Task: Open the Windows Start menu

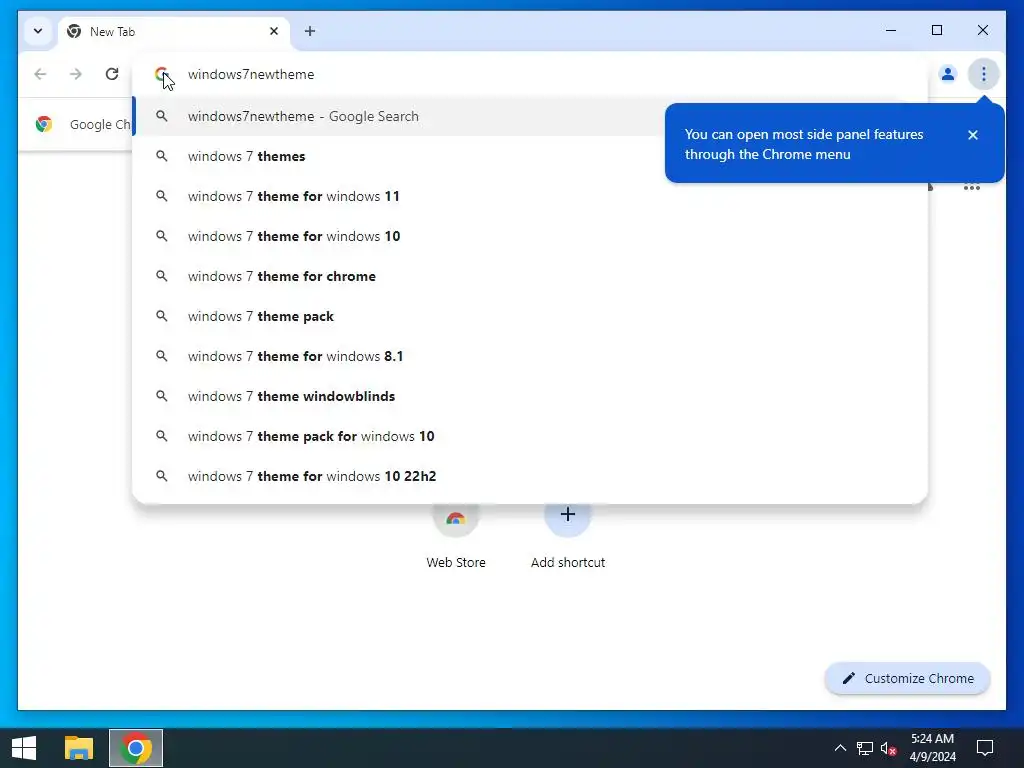Action: pyautogui.click(x=24, y=748)
